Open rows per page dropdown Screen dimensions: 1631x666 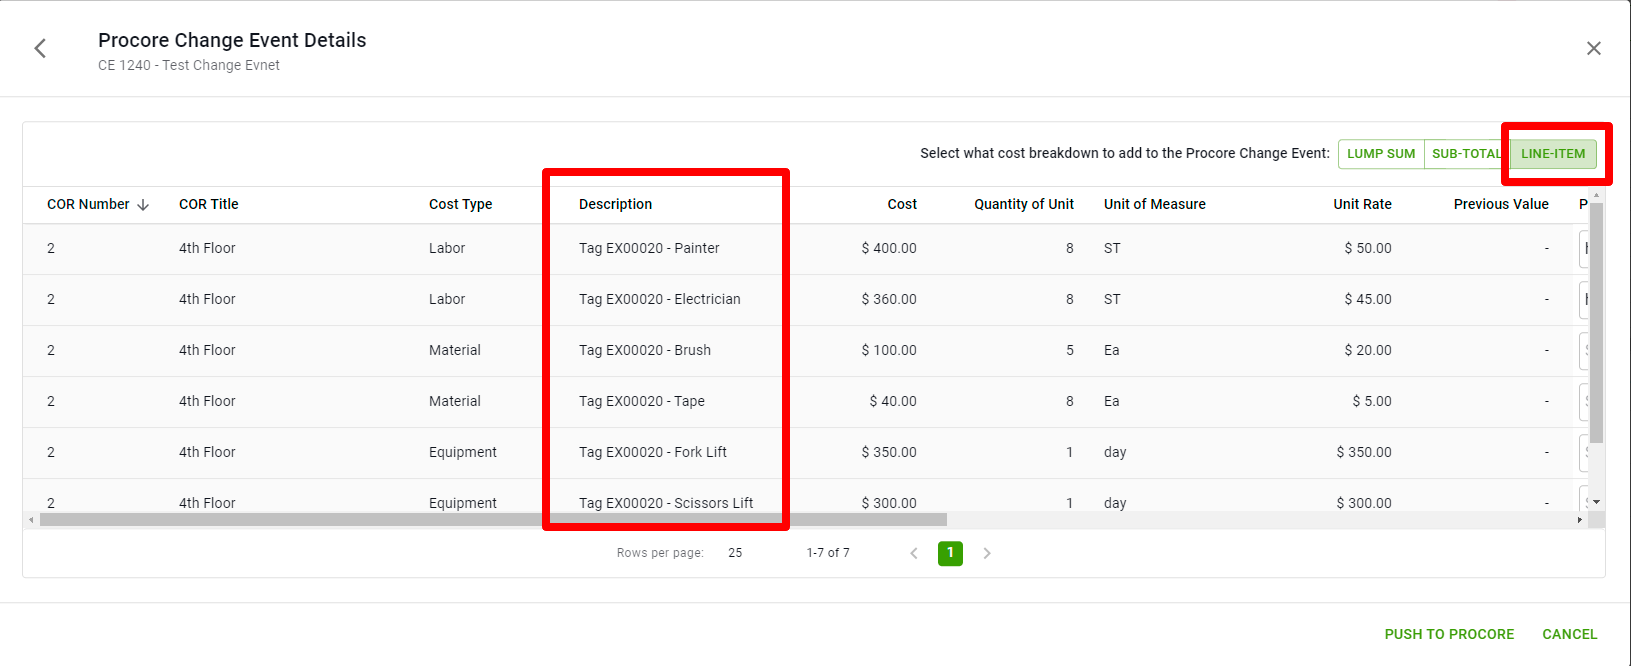click(735, 553)
